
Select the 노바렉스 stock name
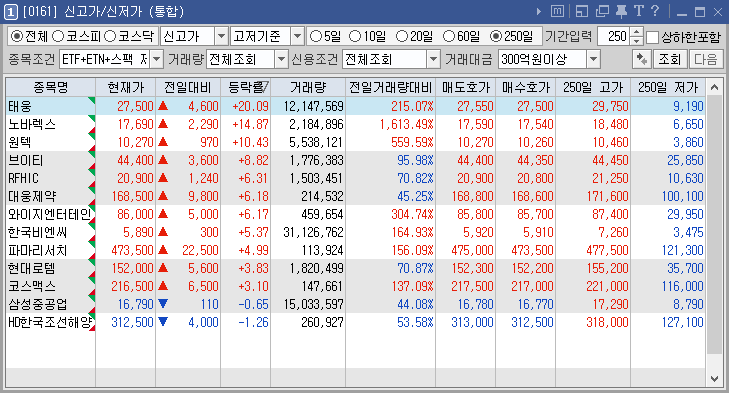point(32,124)
